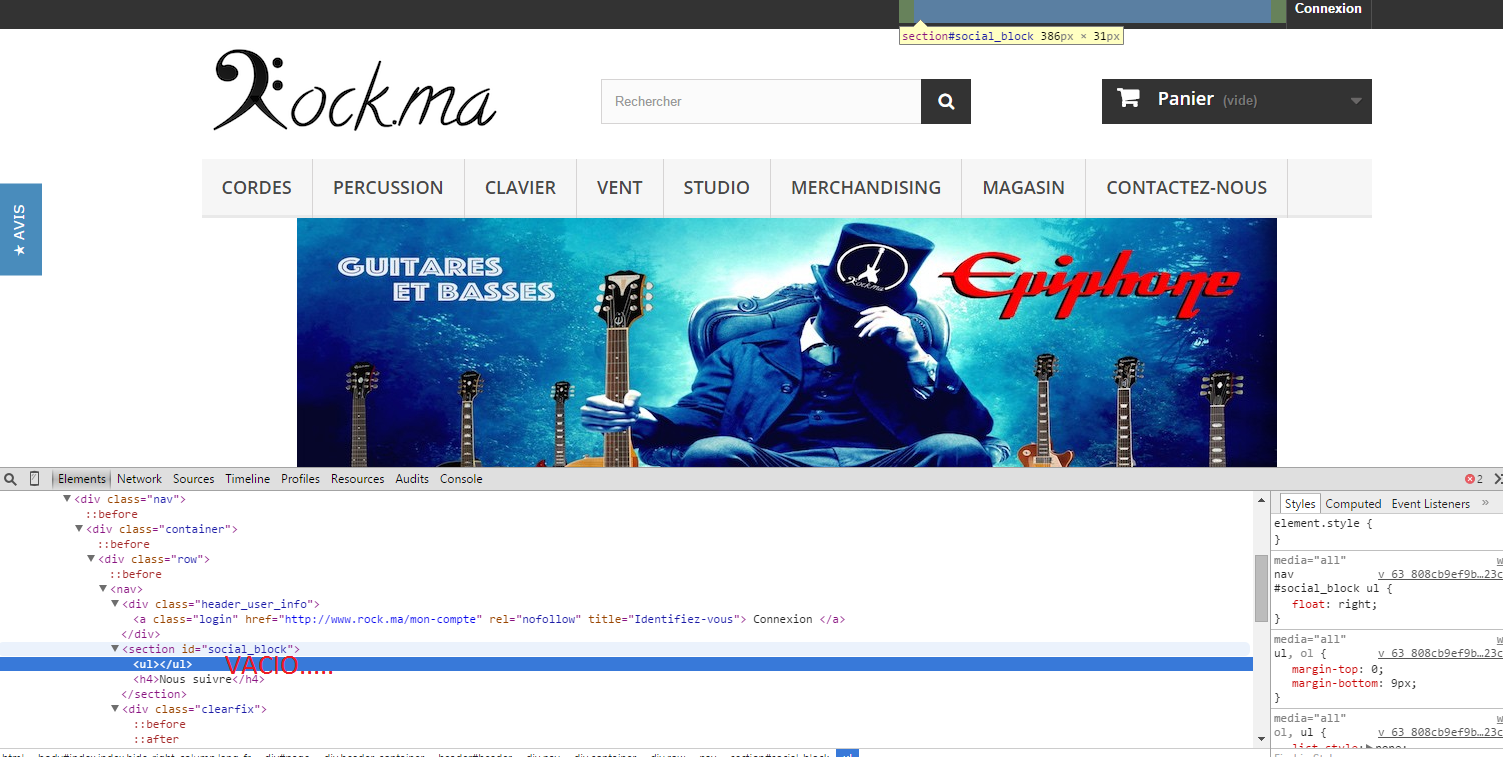Click the Elements panel scrollbar down arrow
The height and width of the screenshot is (757, 1503).
point(1261,738)
